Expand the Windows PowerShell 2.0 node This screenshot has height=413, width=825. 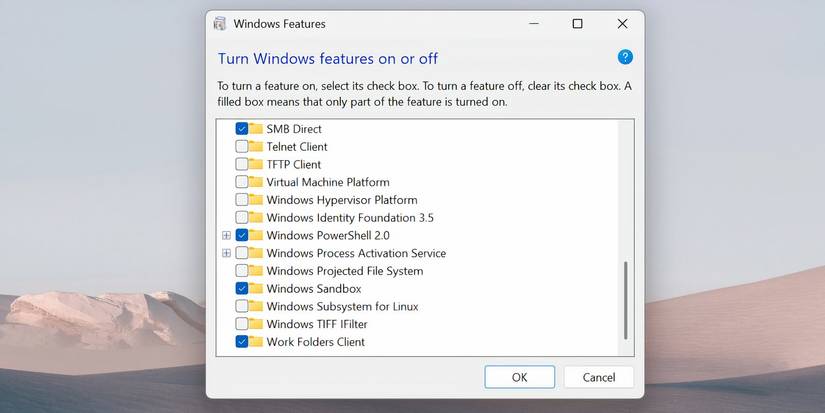tap(226, 236)
